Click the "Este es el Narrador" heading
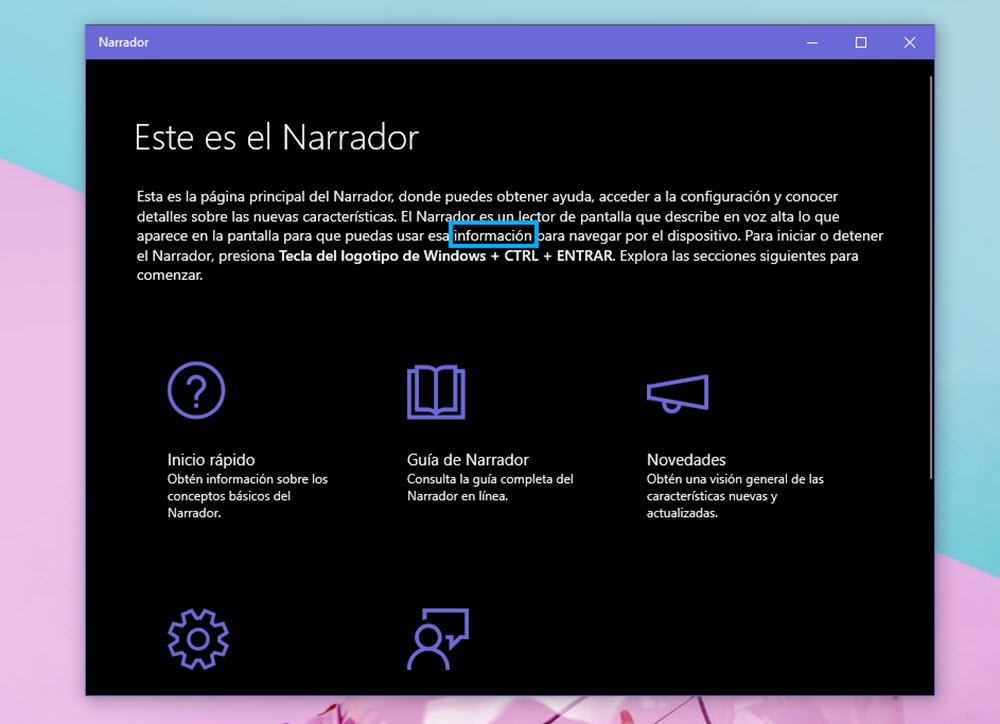This screenshot has width=1000, height=724. [276, 138]
